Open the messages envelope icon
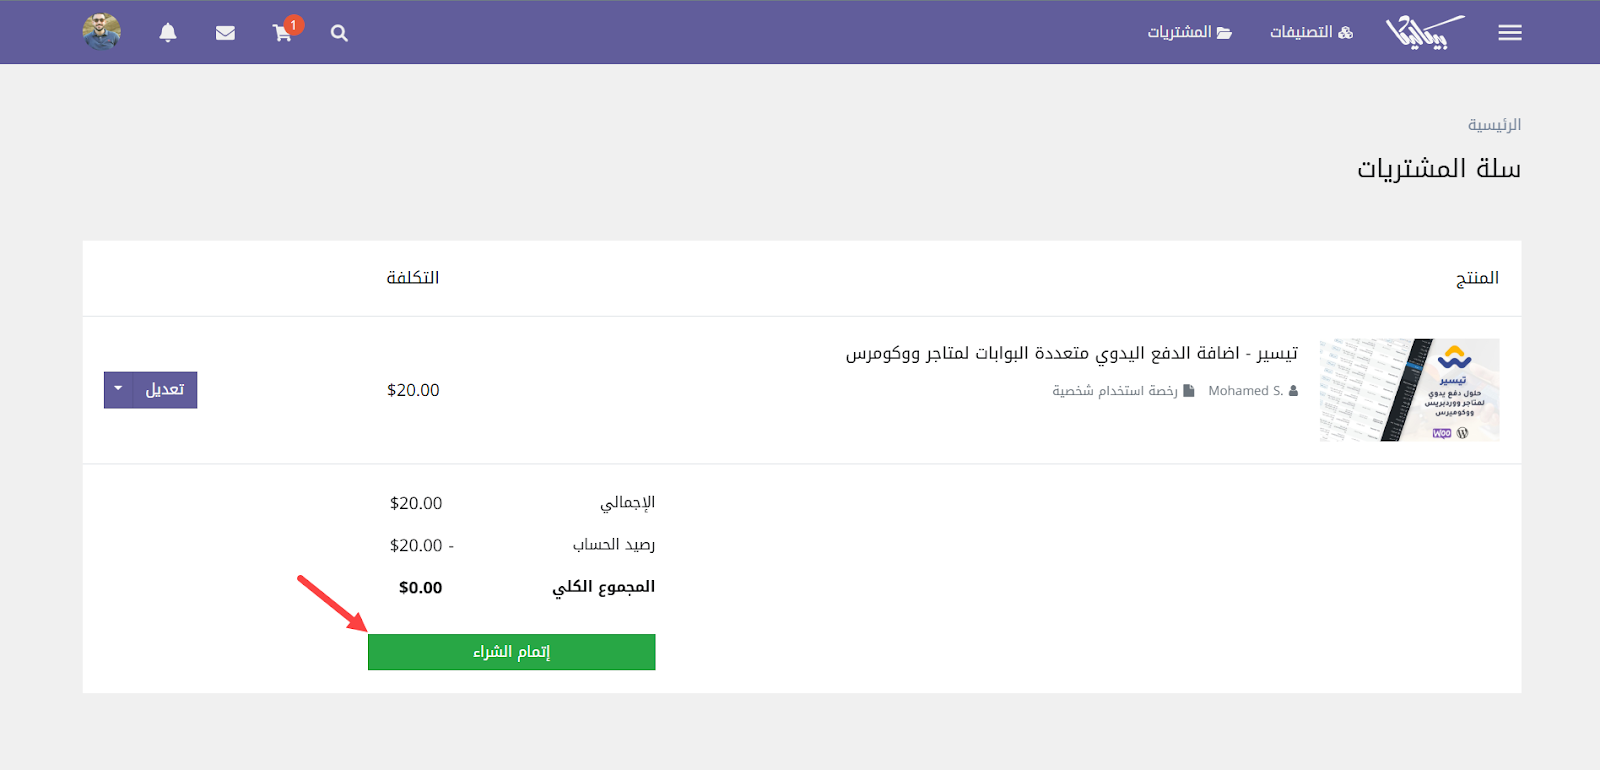 tap(225, 33)
